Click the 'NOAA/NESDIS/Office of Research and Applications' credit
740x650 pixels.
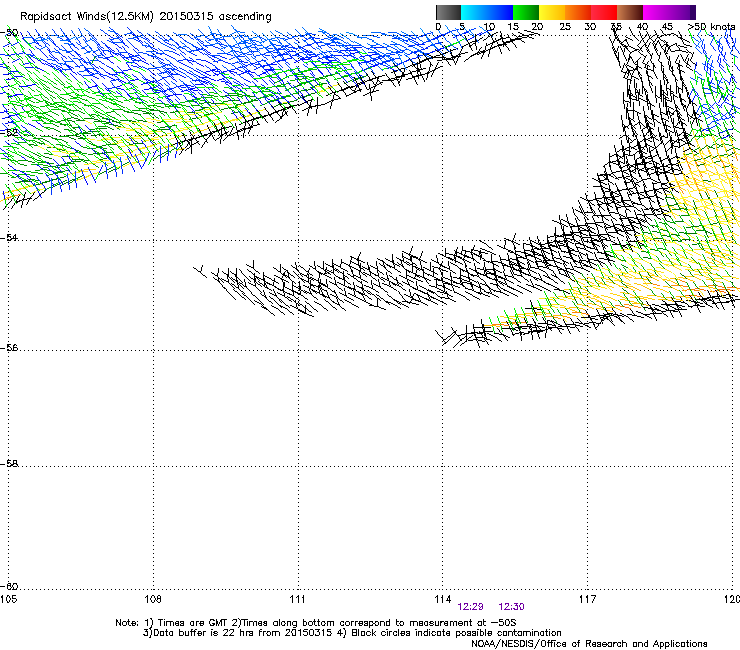589,644
